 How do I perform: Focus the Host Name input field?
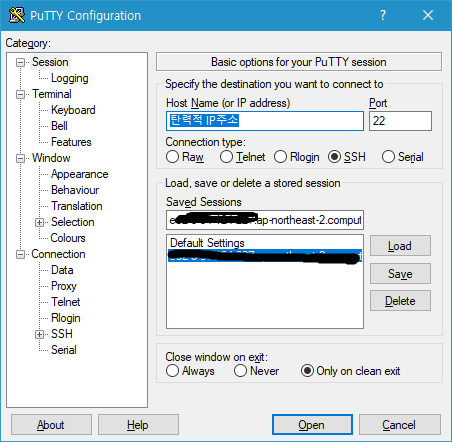pyautogui.click(x=265, y=121)
